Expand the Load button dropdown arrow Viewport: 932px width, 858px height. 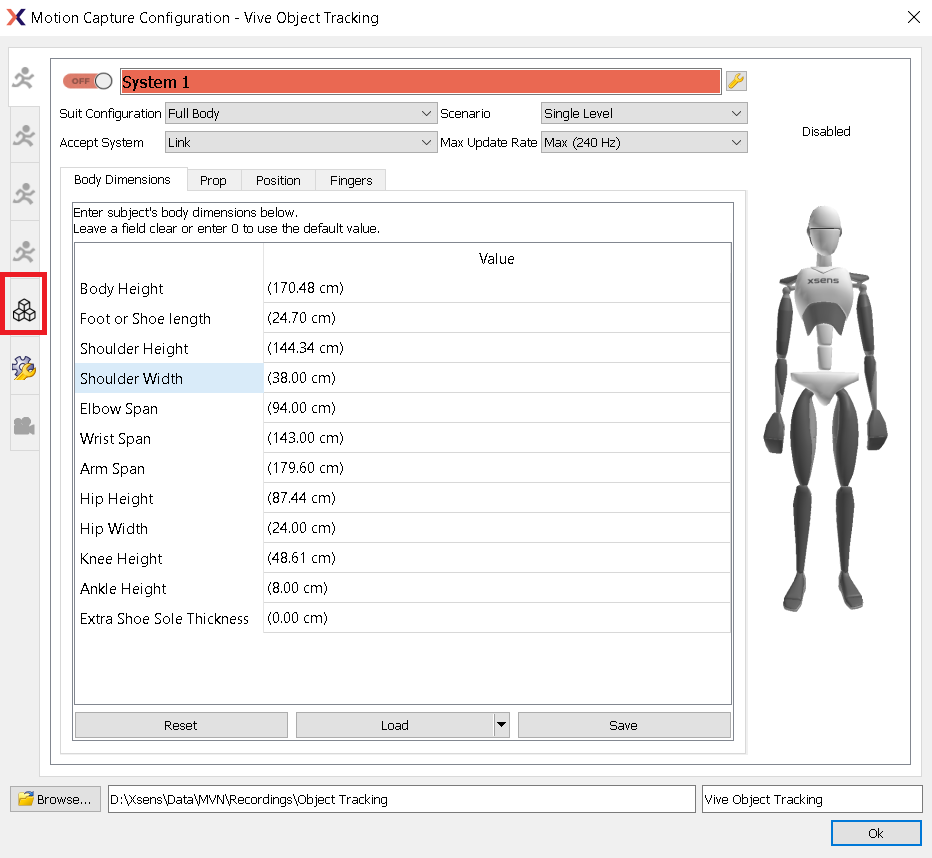click(x=502, y=725)
